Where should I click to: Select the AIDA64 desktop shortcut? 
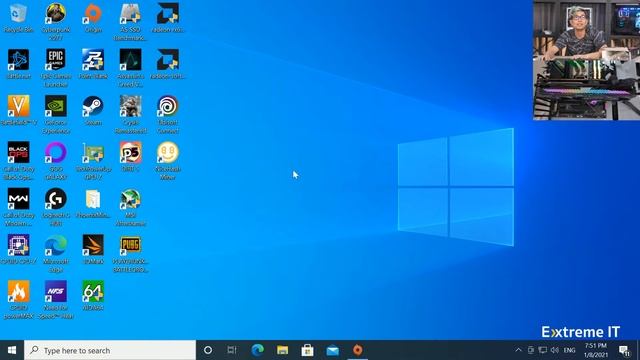coord(93,296)
